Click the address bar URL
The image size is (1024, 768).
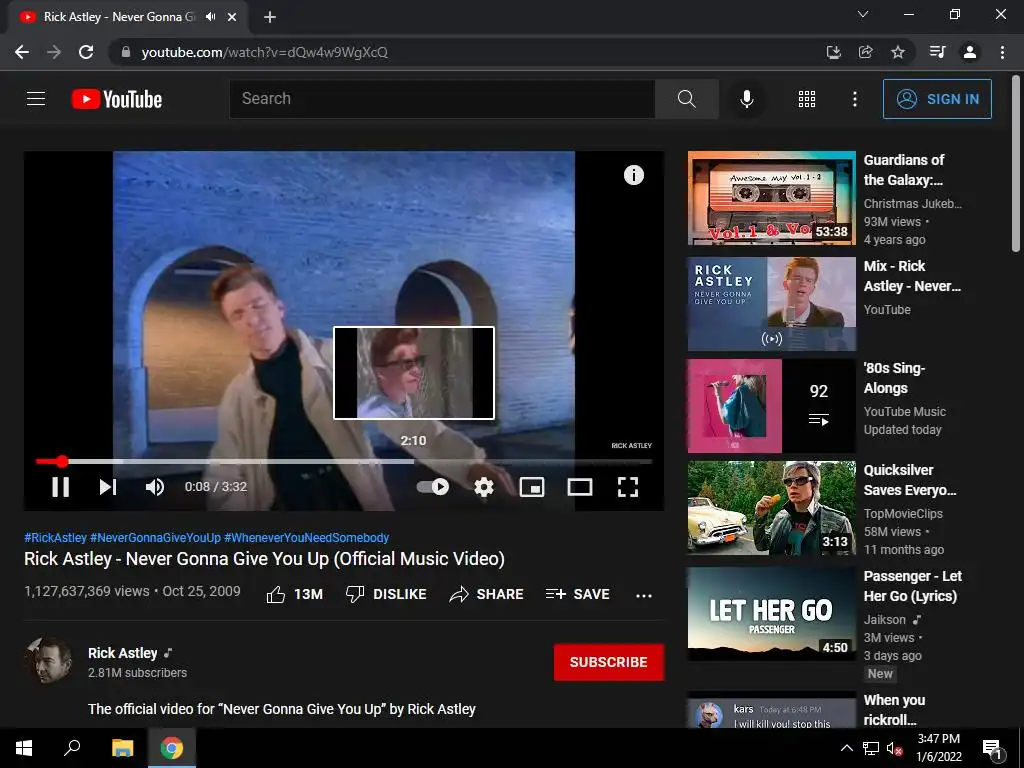tap(264, 52)
